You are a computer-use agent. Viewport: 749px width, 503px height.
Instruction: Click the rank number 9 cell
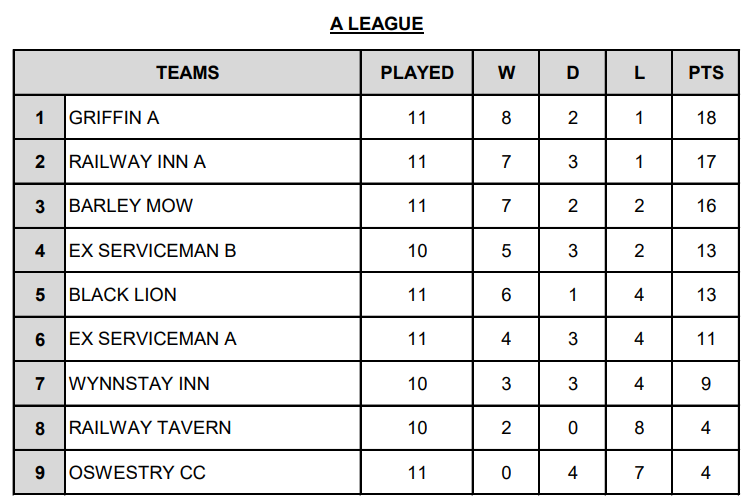[x=40, y=472]
